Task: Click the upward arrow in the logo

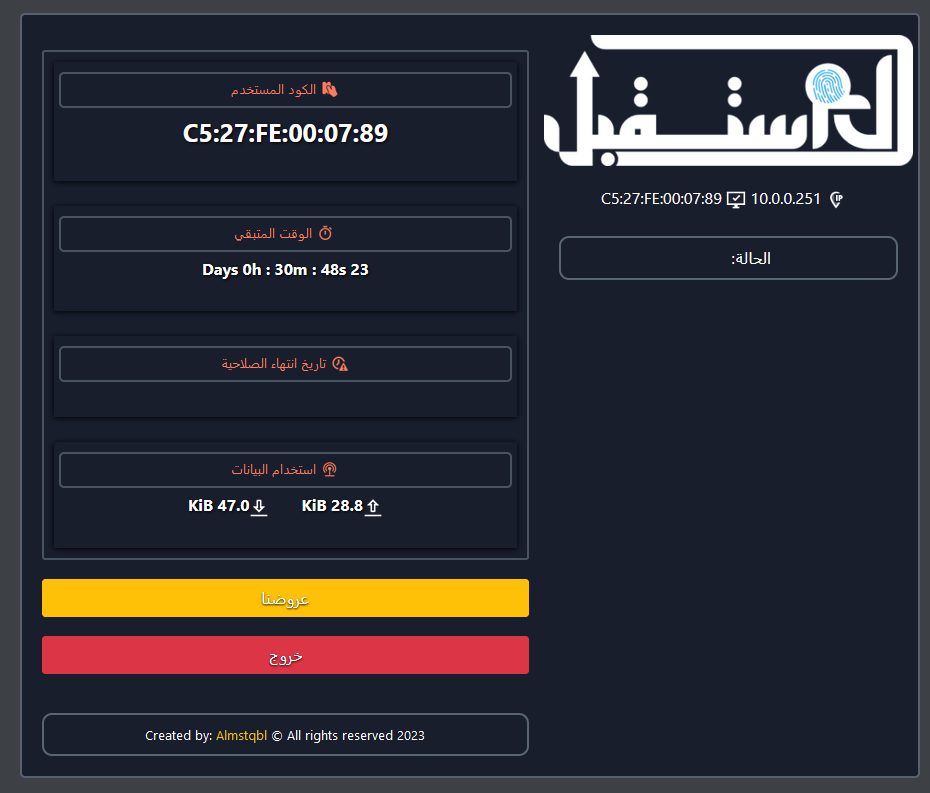Action: pos(583,80)
